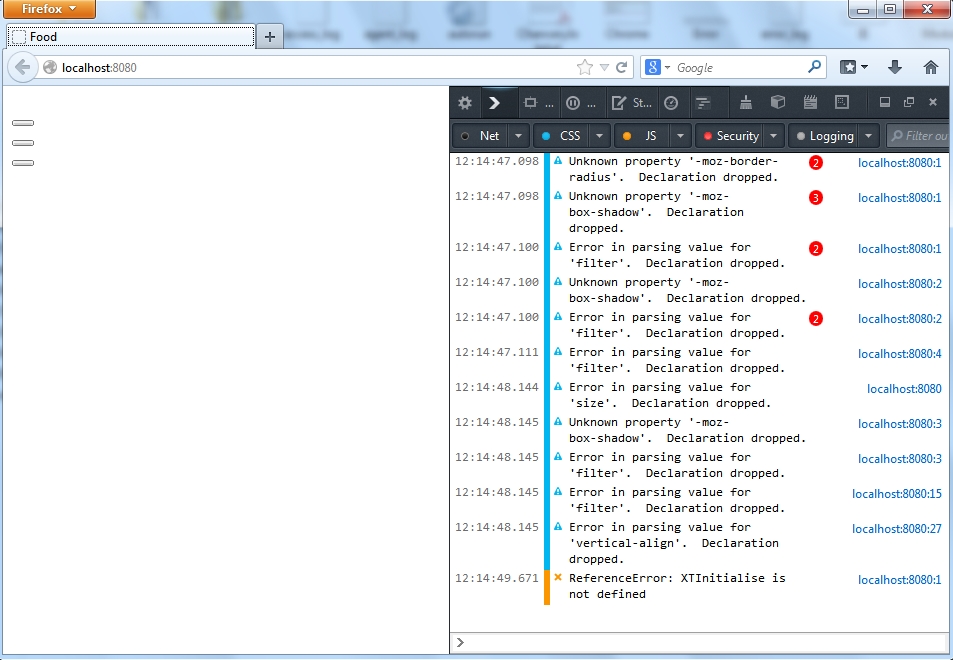
Task: Open localhost:8080:1 link for -moz-border-radius warning
Action: click(x=900, y=163)
